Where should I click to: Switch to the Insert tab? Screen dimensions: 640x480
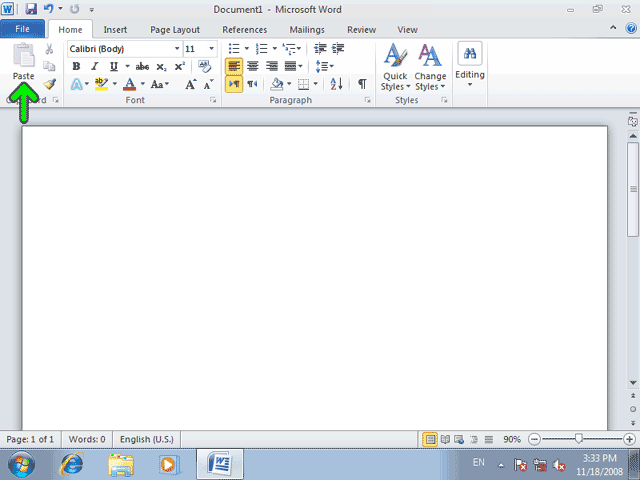pyautogui.click(x=115, y=30)
